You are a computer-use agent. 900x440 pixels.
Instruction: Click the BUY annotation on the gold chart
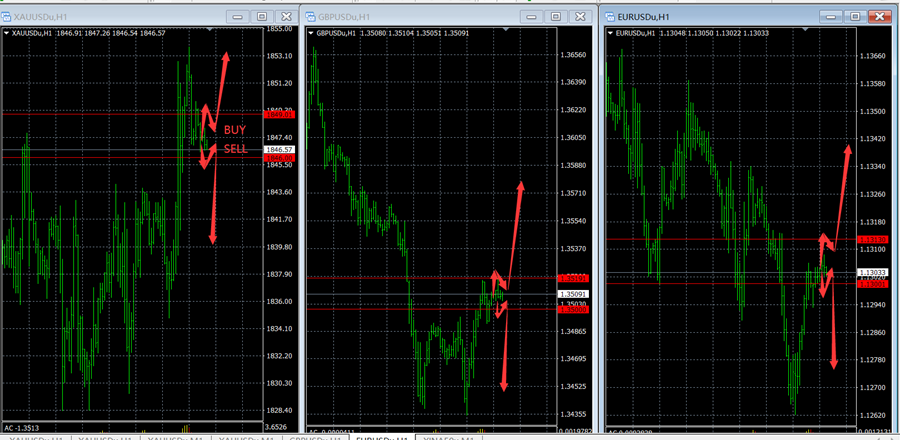pos(234,130)
